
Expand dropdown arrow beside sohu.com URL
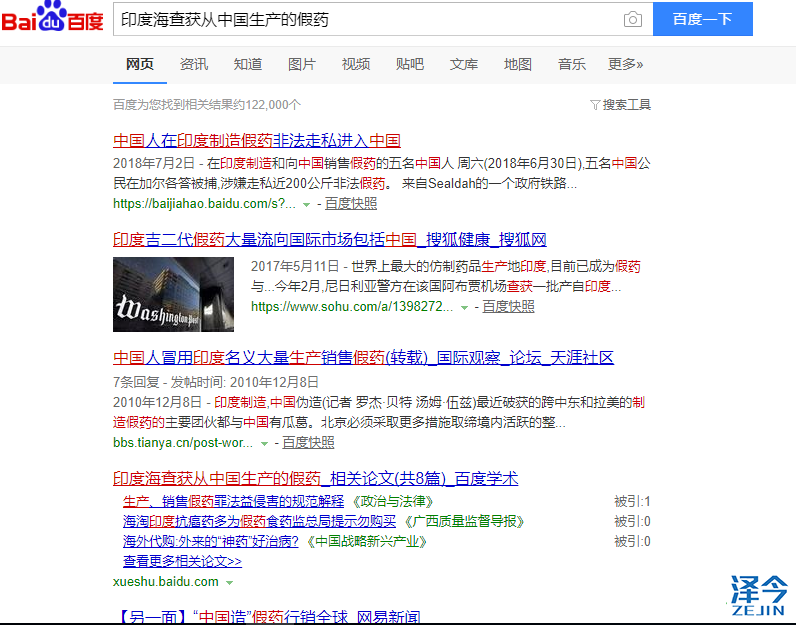tap(464, 307)
